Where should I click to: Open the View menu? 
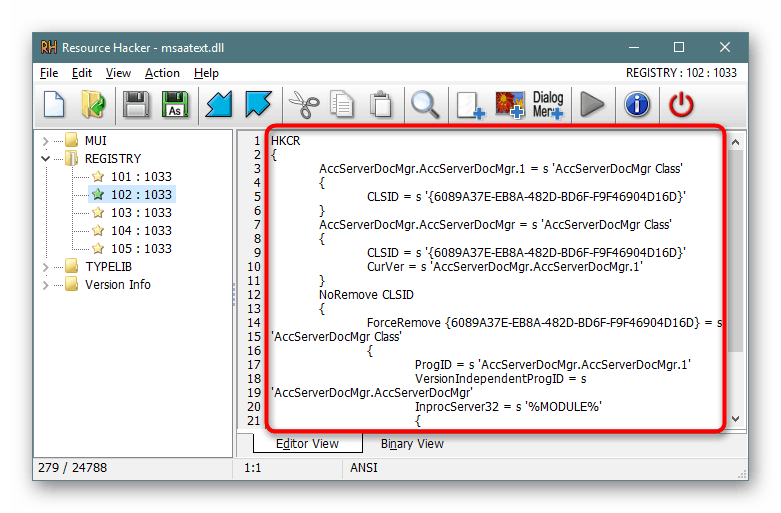coord(118,73)
